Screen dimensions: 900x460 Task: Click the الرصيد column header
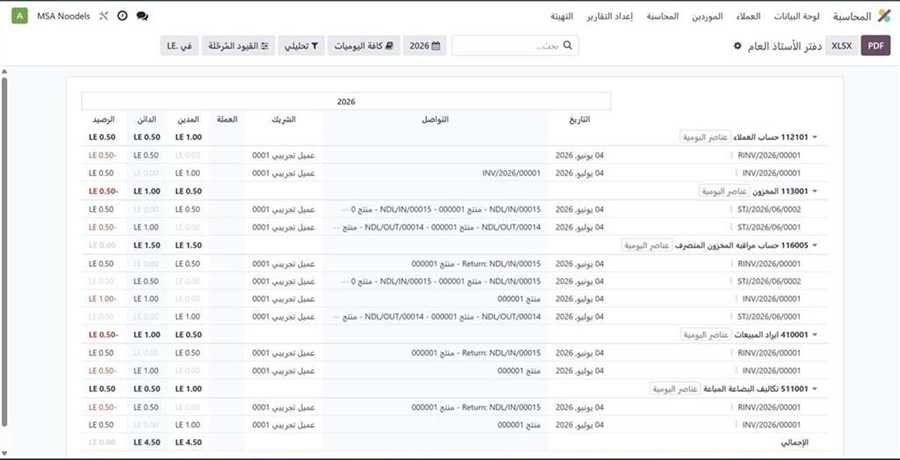[103, 119]
